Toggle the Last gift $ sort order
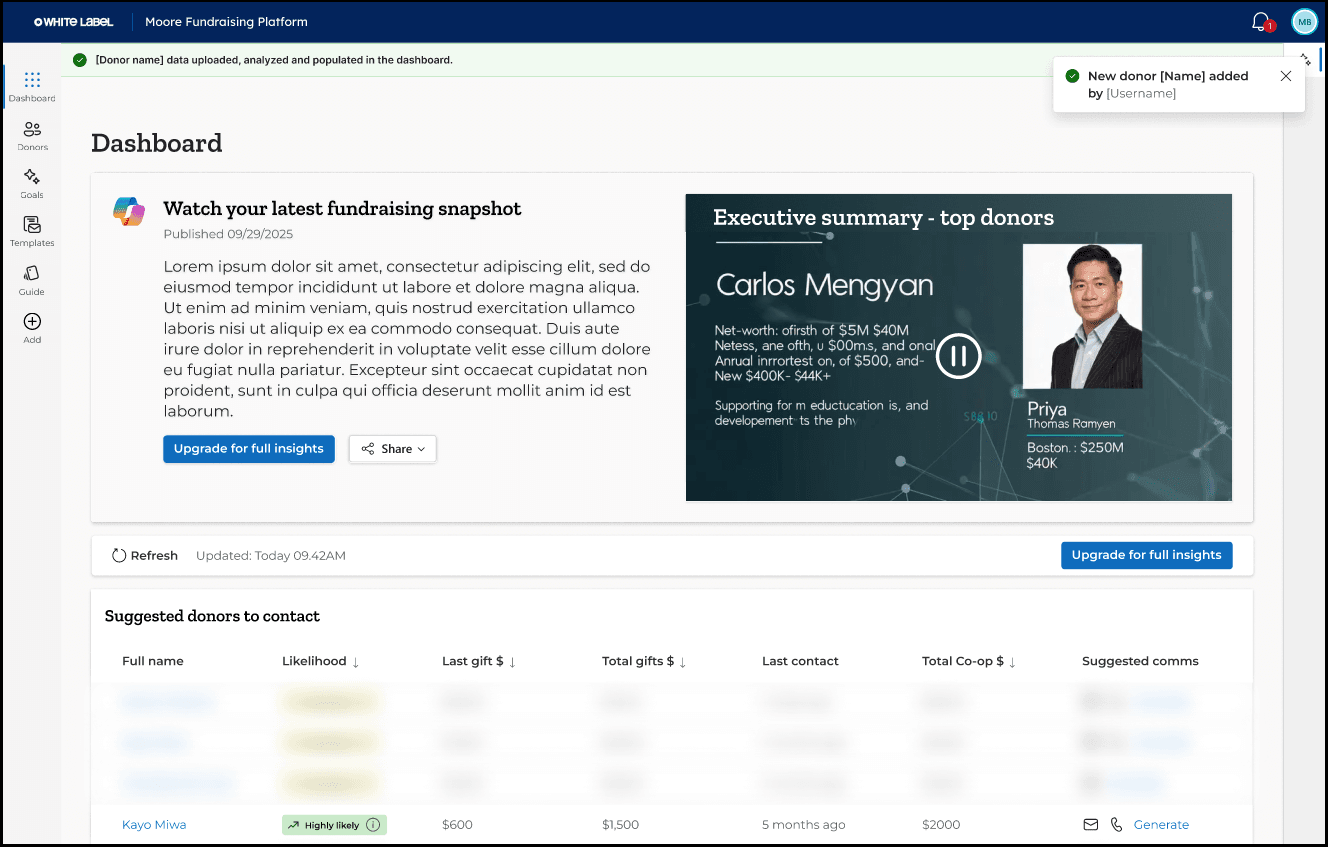The width and height of the screenshot is (1328, 847). [511, 661]
